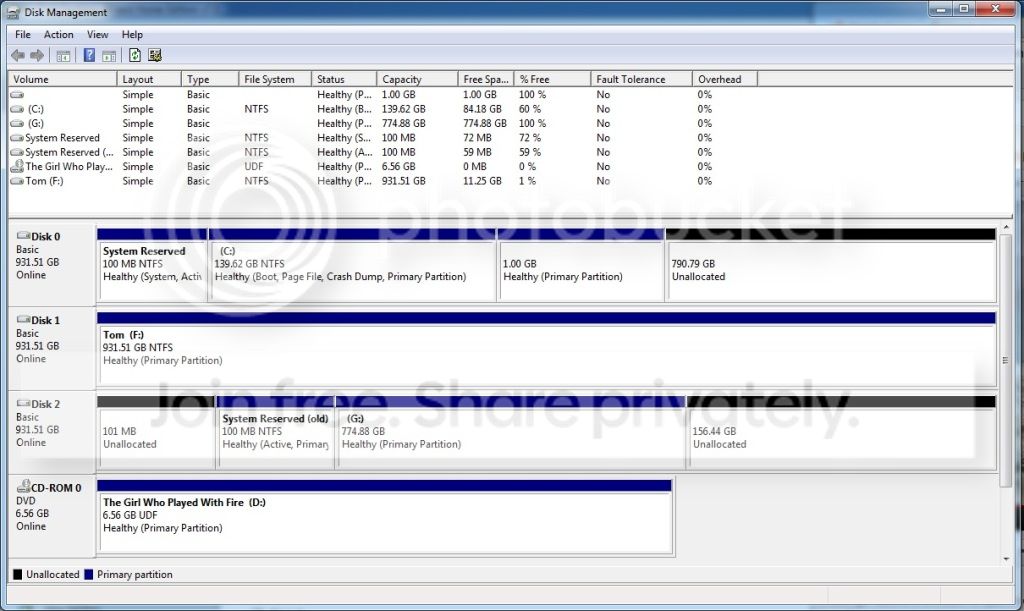Click the scroll down arrow of disk pane
This screenshot has height=611, width=1024.
(1006, 559)
